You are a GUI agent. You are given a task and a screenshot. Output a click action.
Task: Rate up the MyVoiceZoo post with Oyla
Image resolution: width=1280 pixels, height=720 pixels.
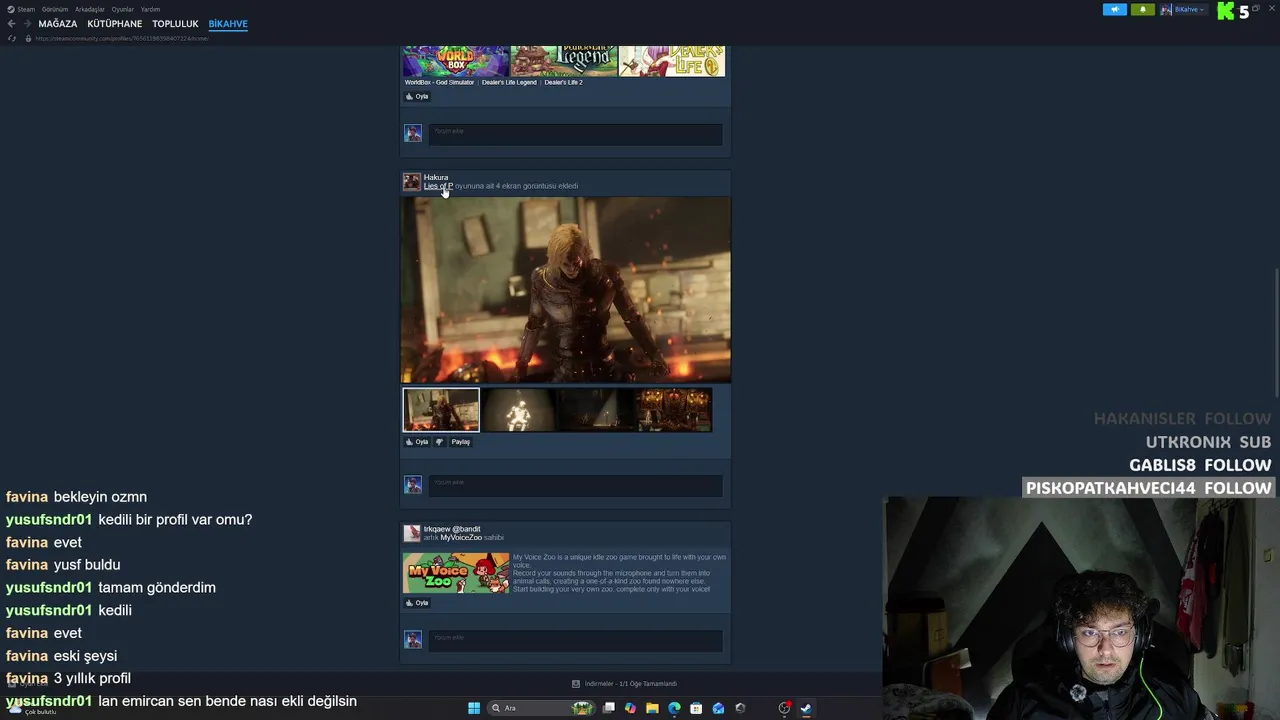click(x=417, y=603)
